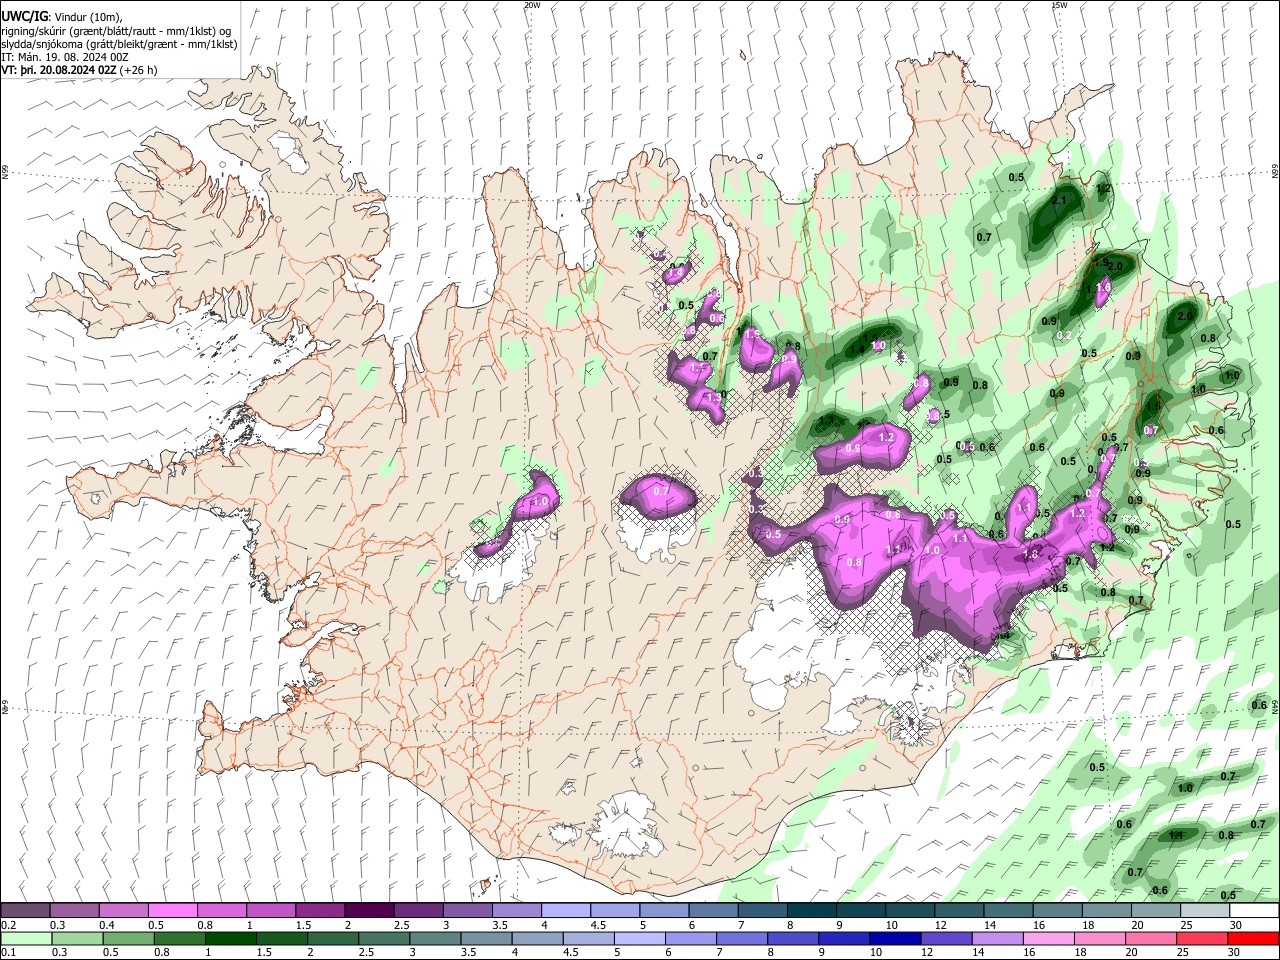Image resolution: width=1280 pixels, height=960 pixels.
Task: Select the 7 blue swatch in lower legend row
Action: 740,938
